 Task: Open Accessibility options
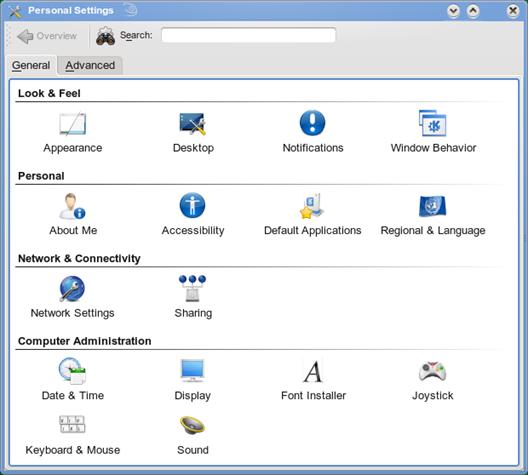pos(192,205)
